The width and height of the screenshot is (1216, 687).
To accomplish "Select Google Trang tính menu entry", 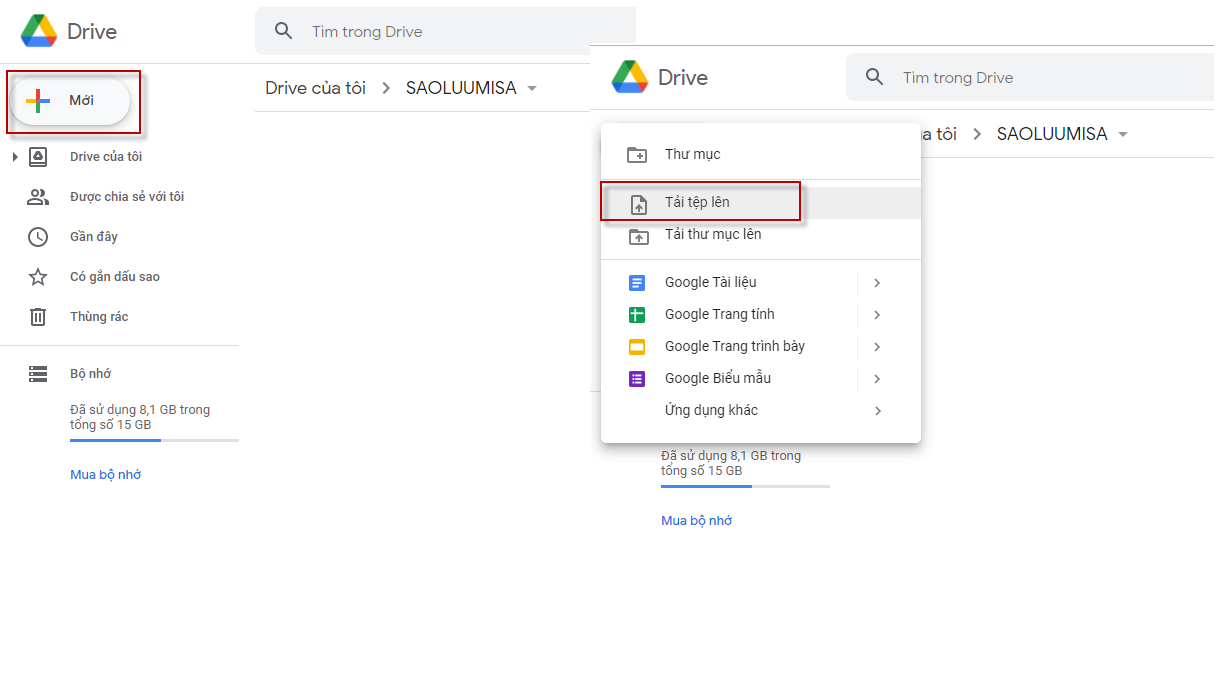I will pos(761,314).
